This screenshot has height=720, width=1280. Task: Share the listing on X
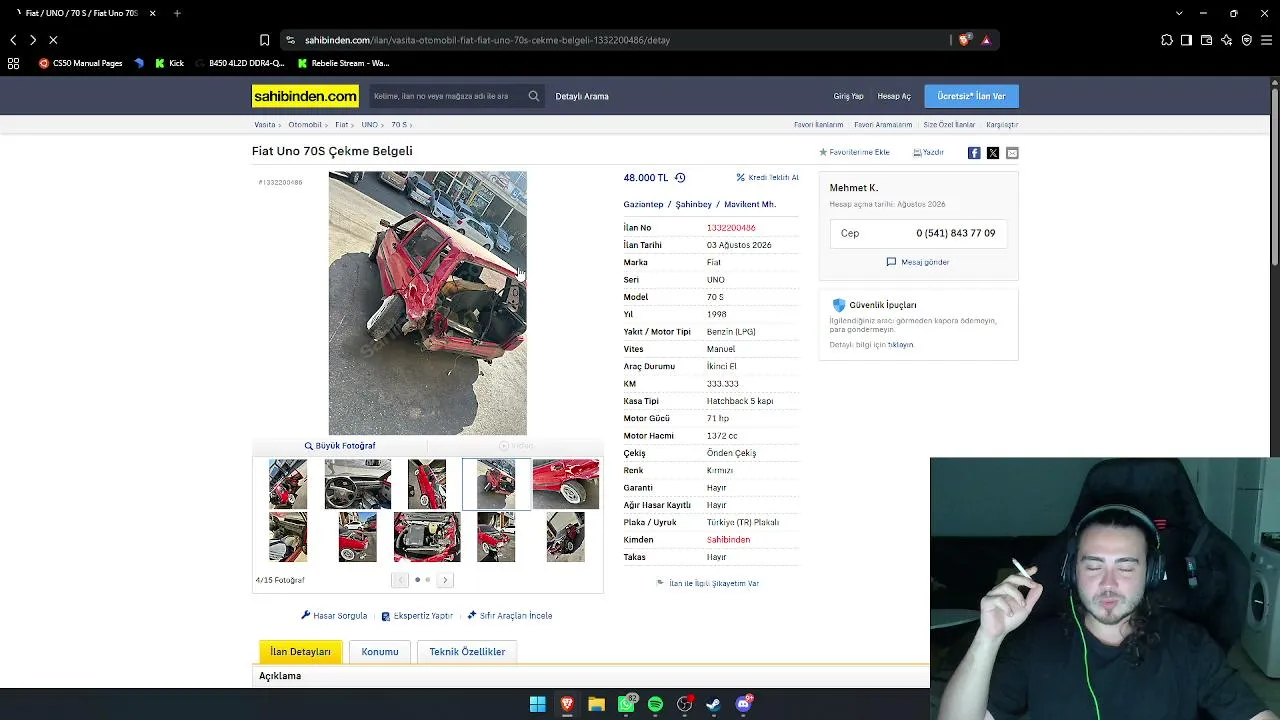pyautogui.click(x=993, y=153)
